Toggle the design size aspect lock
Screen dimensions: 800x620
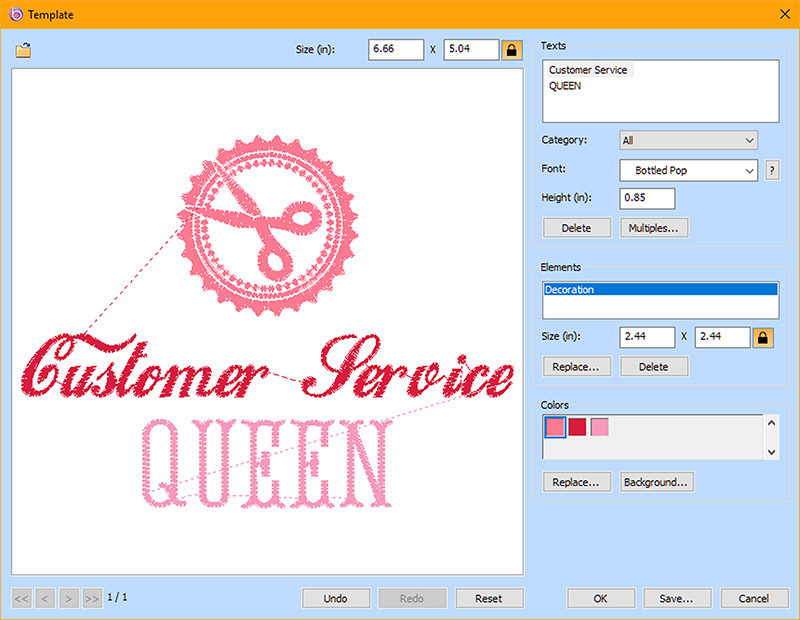(x=511, y=49)
